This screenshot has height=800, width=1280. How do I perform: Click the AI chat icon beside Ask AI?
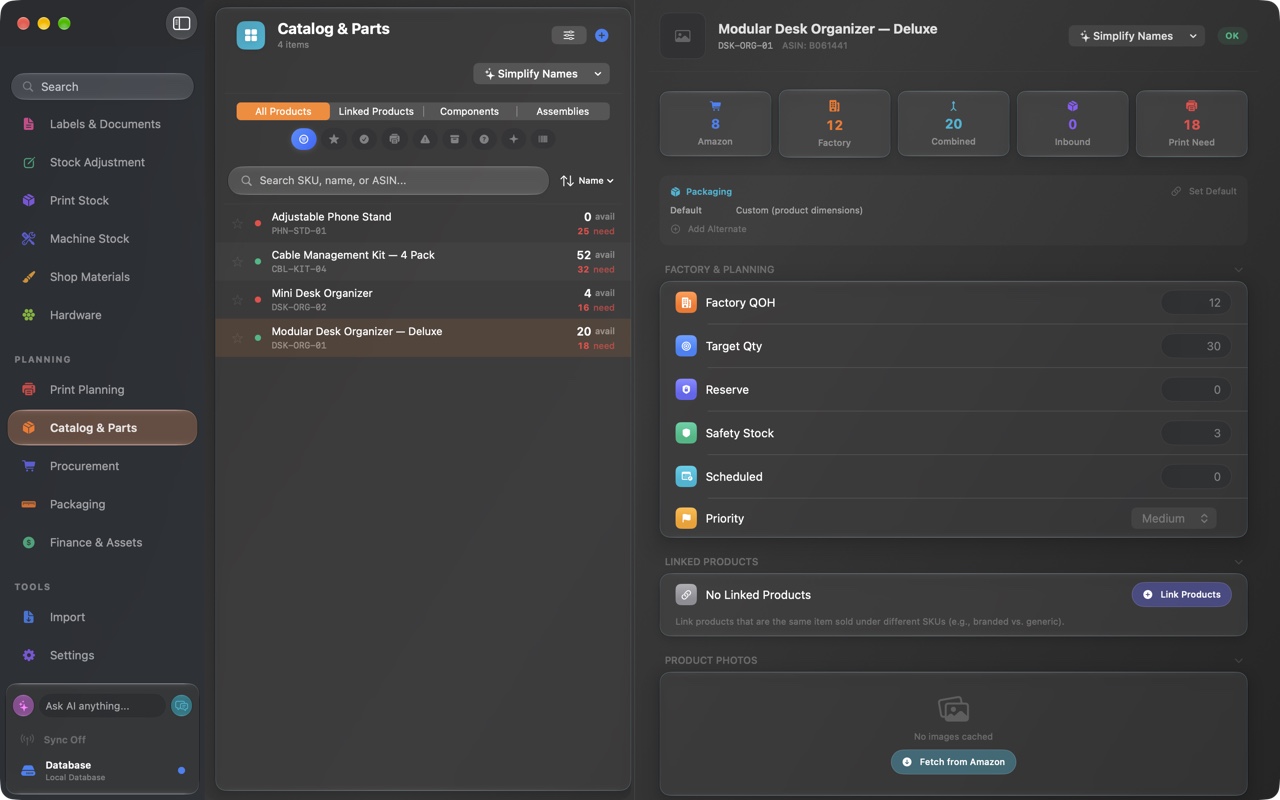point(181,705)
